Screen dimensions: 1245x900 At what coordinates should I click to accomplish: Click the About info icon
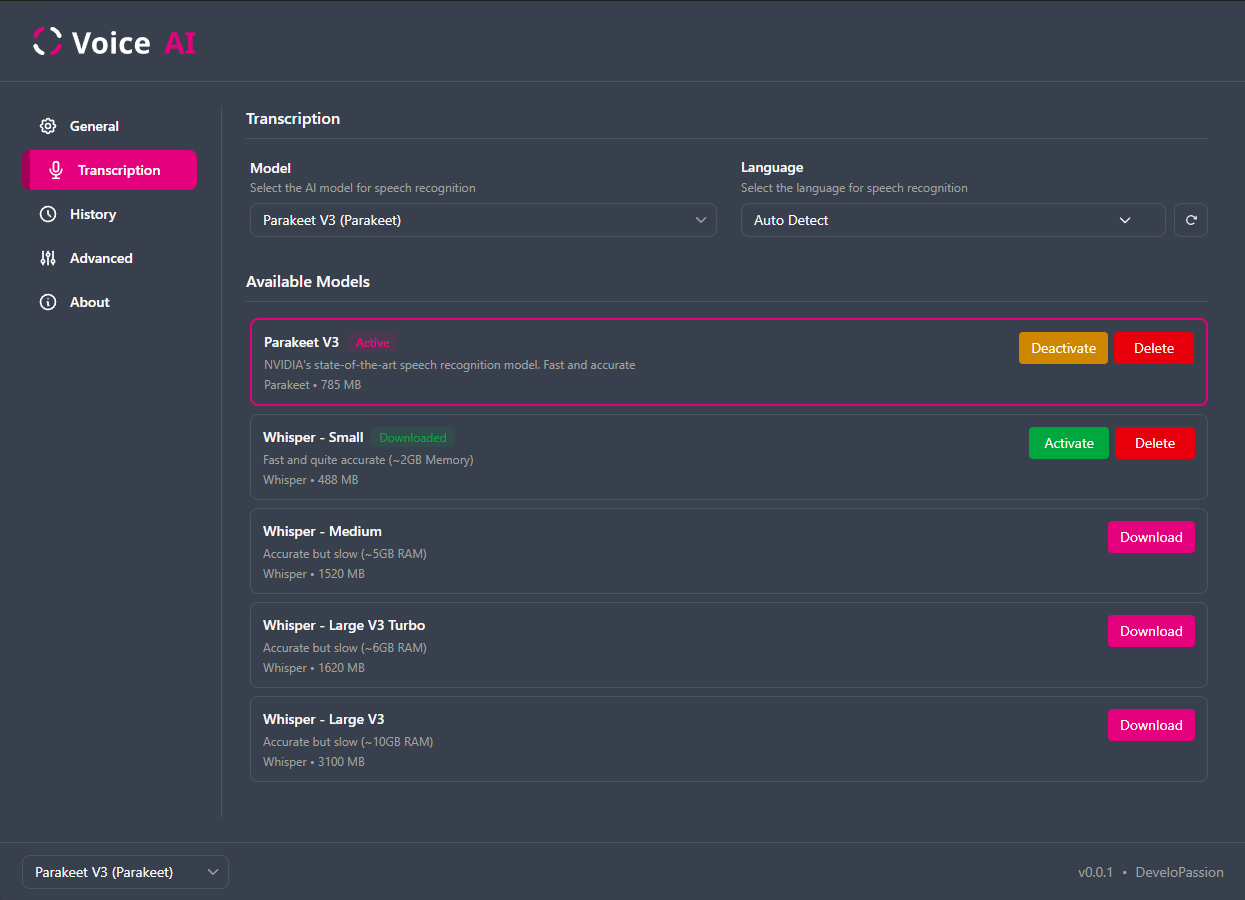48,302
